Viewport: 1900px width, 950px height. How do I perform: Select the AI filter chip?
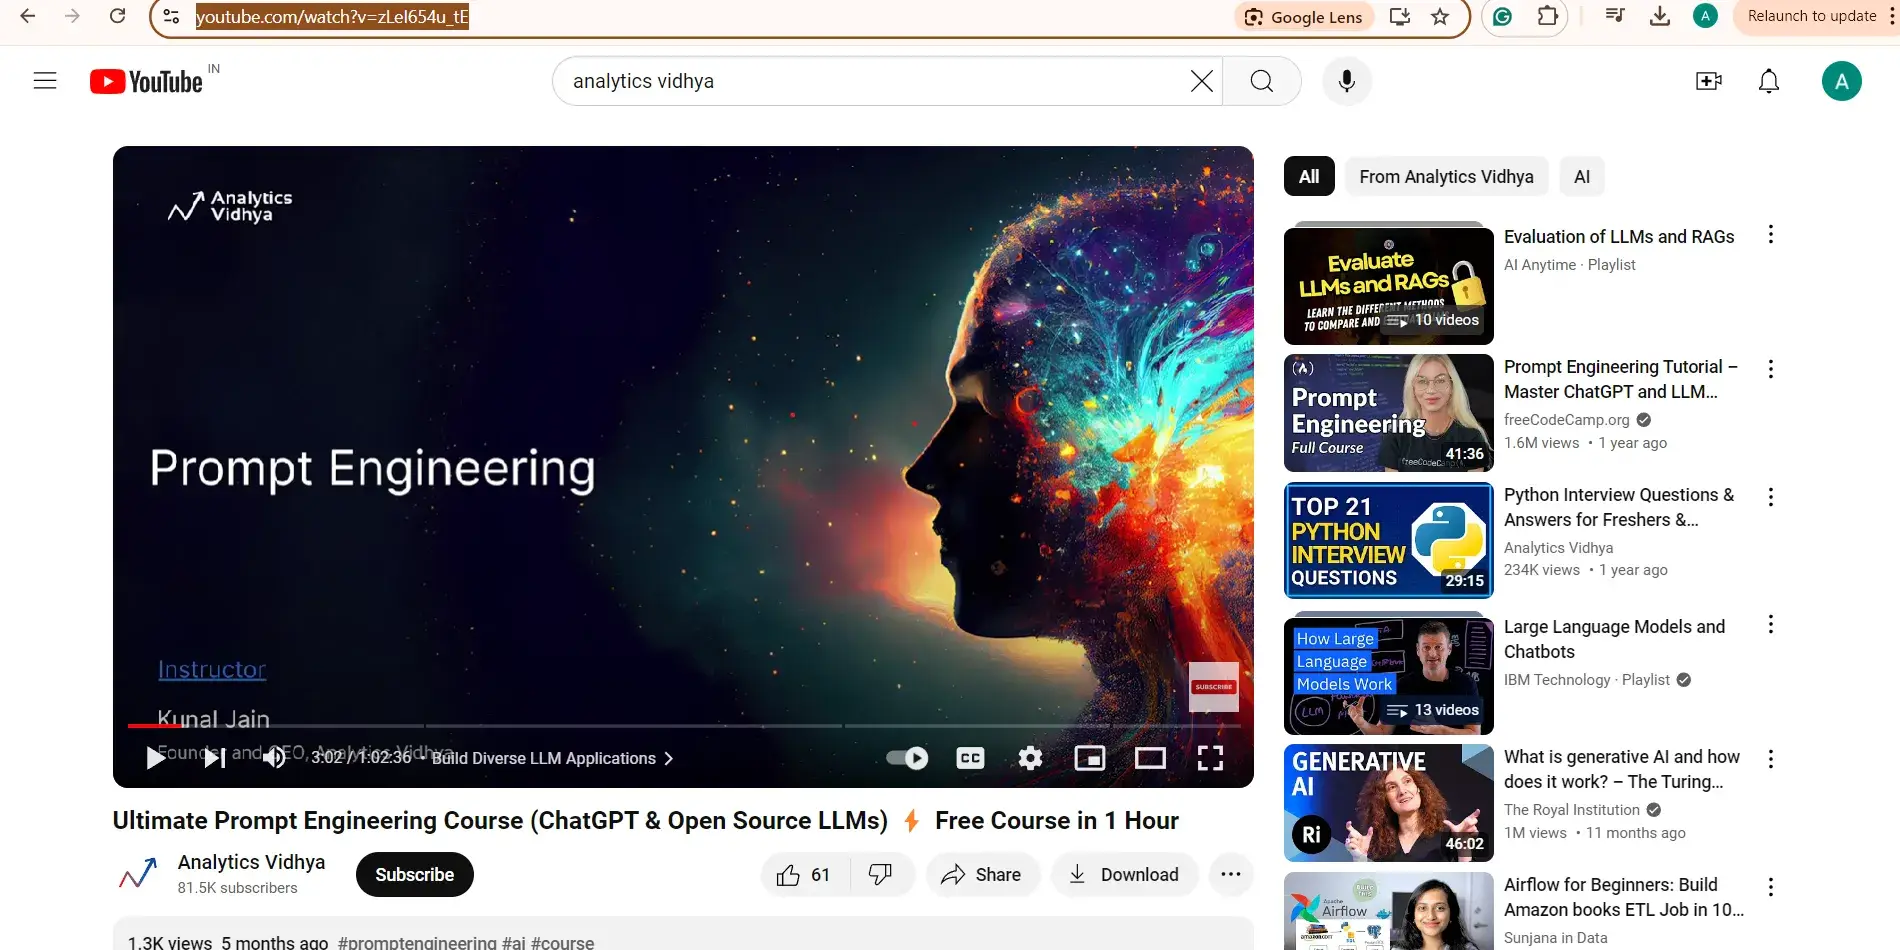tap(1582, 177)
